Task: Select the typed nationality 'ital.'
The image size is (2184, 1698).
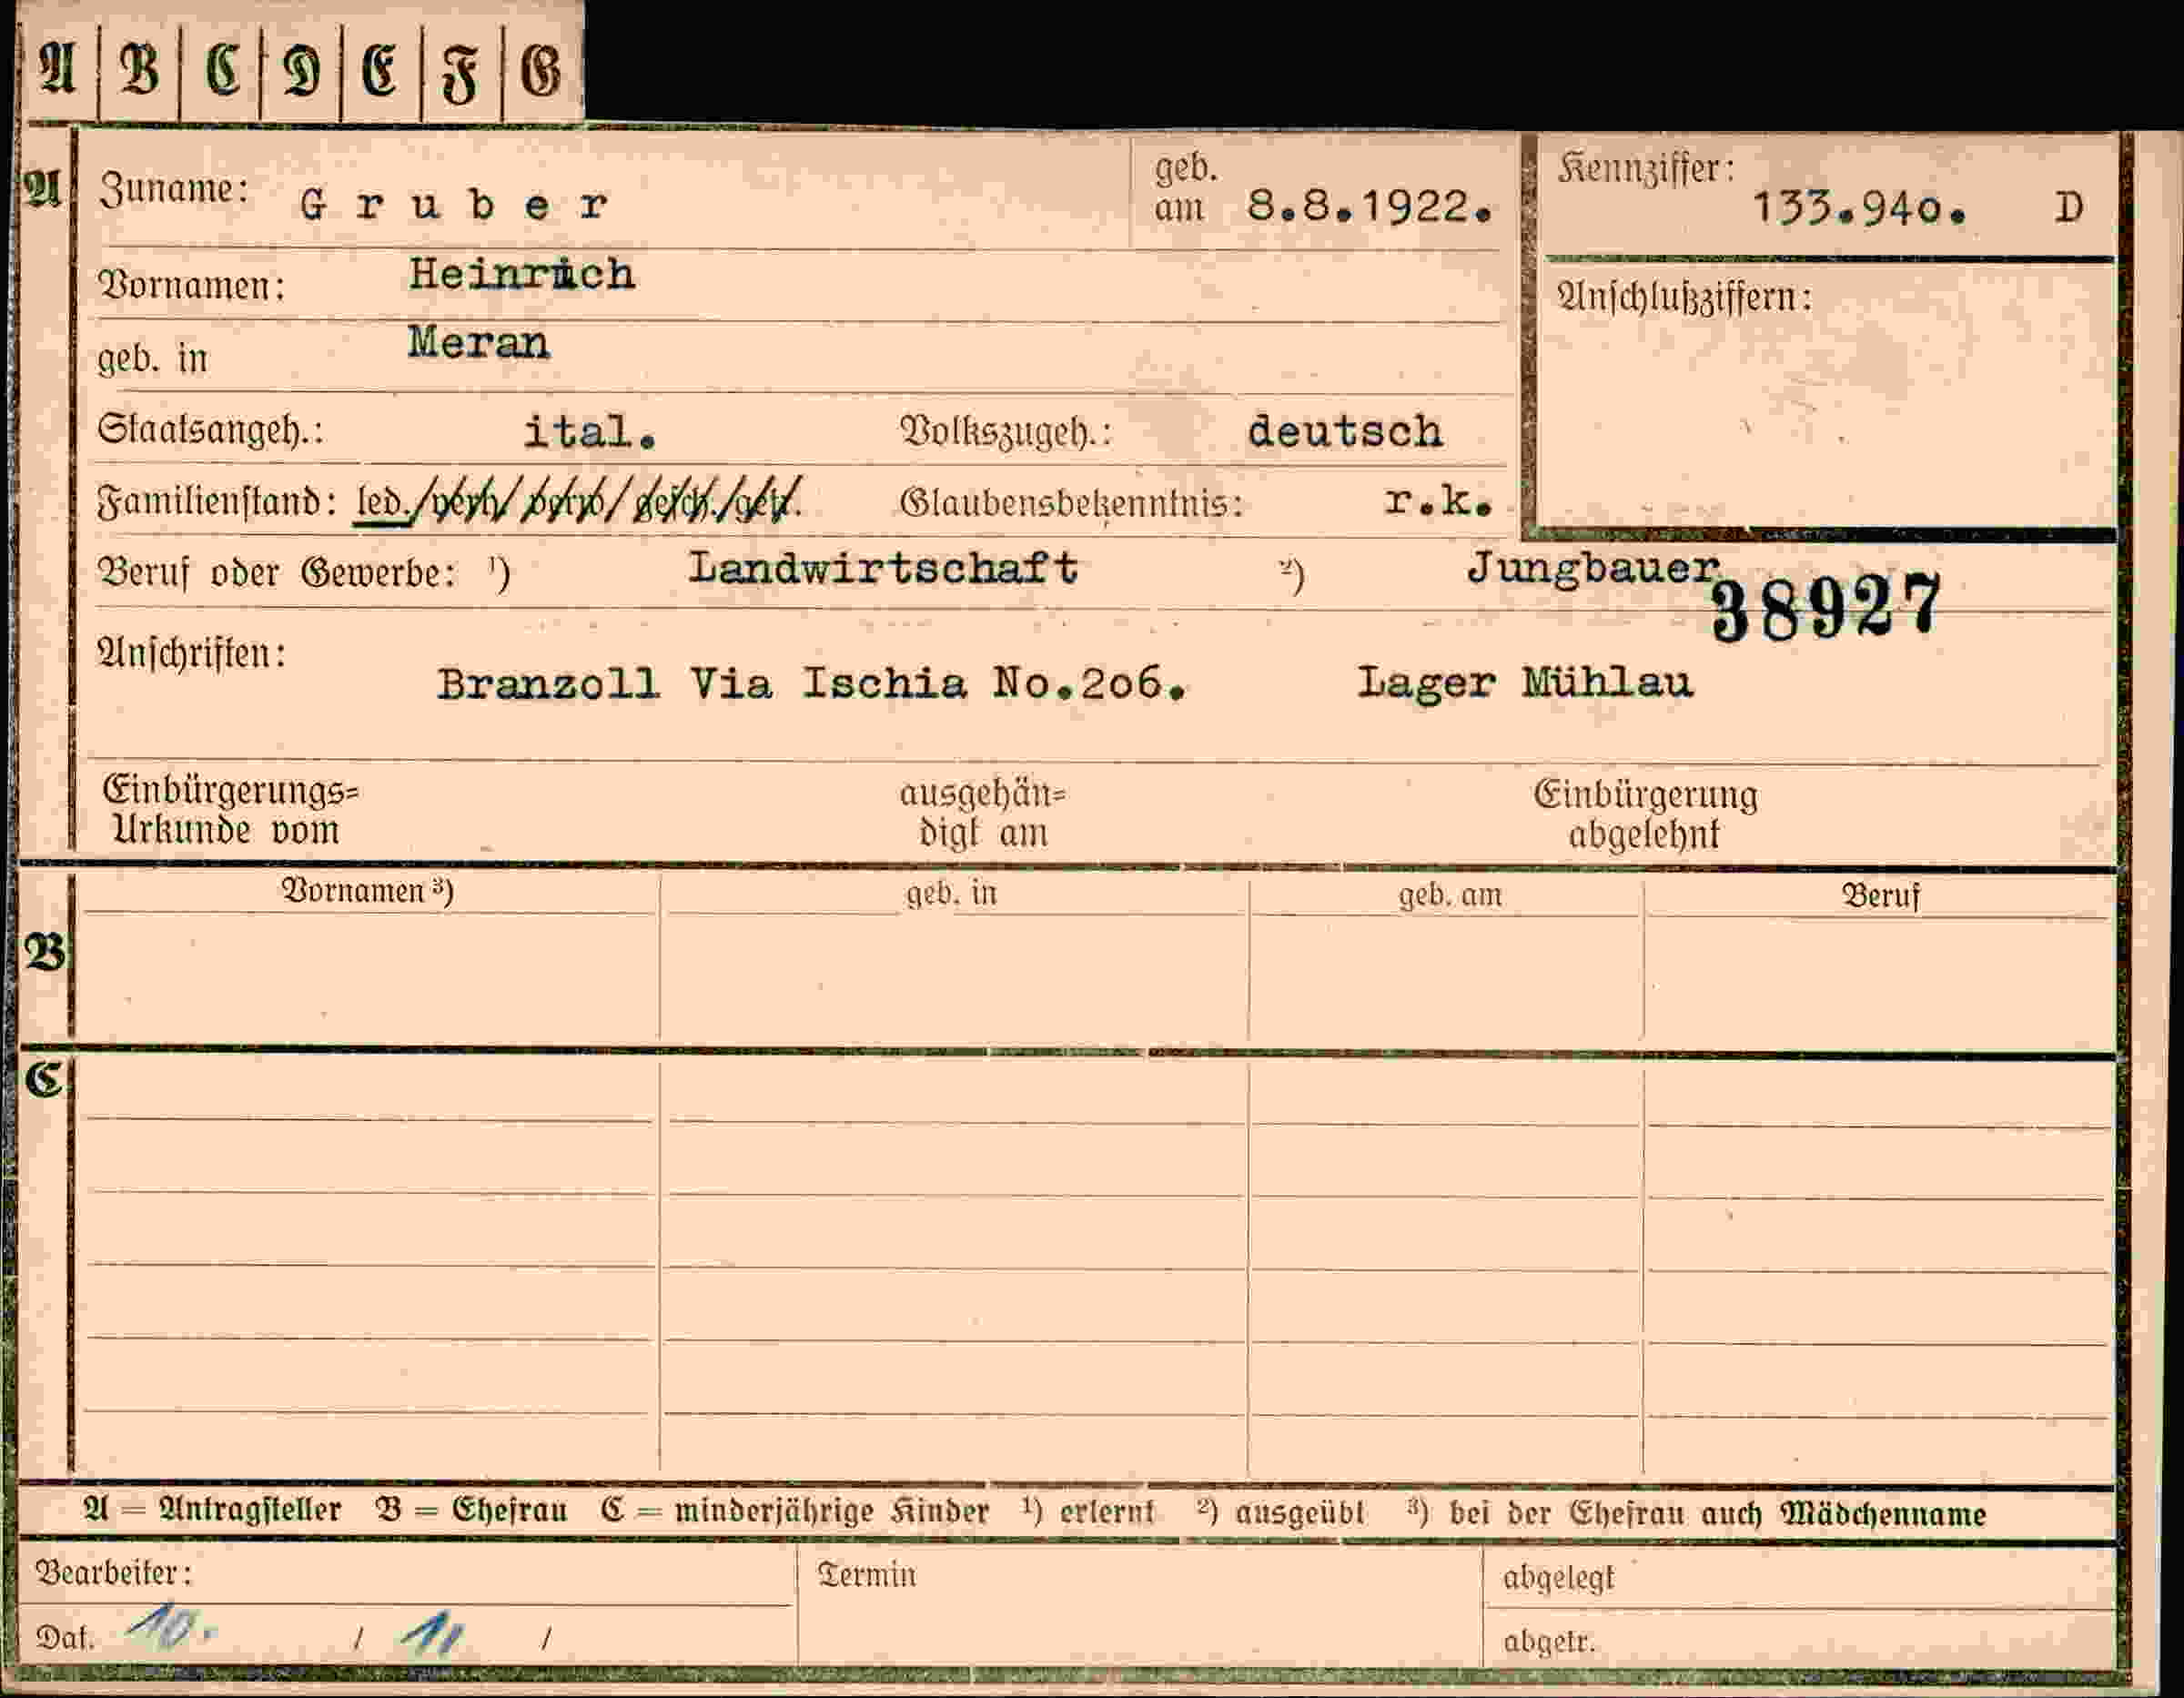Action: [x=590, y=431]
